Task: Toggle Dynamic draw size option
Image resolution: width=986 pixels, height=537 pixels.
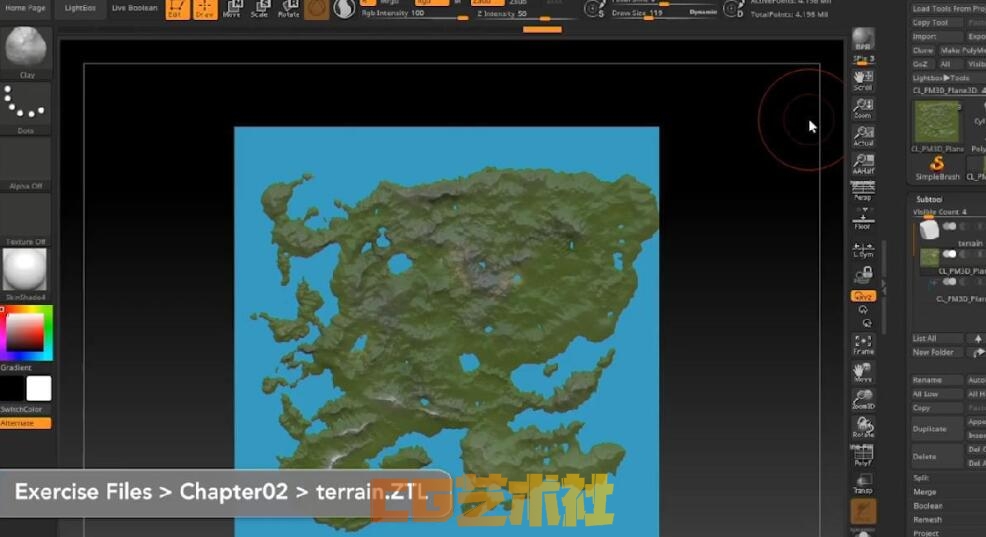Action: [x=703, y=12]
